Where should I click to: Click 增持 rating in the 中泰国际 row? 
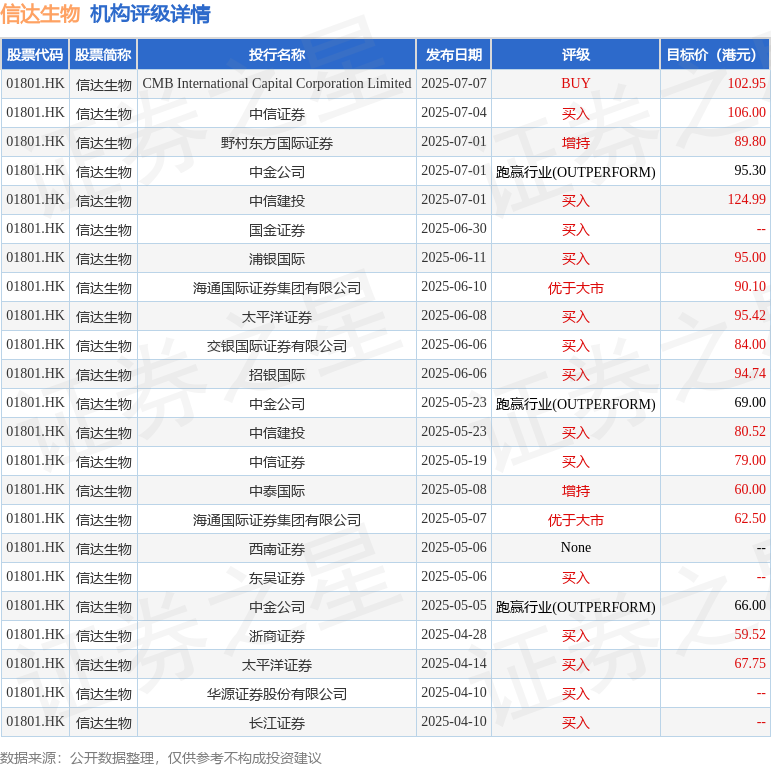(x=576, y=491)
